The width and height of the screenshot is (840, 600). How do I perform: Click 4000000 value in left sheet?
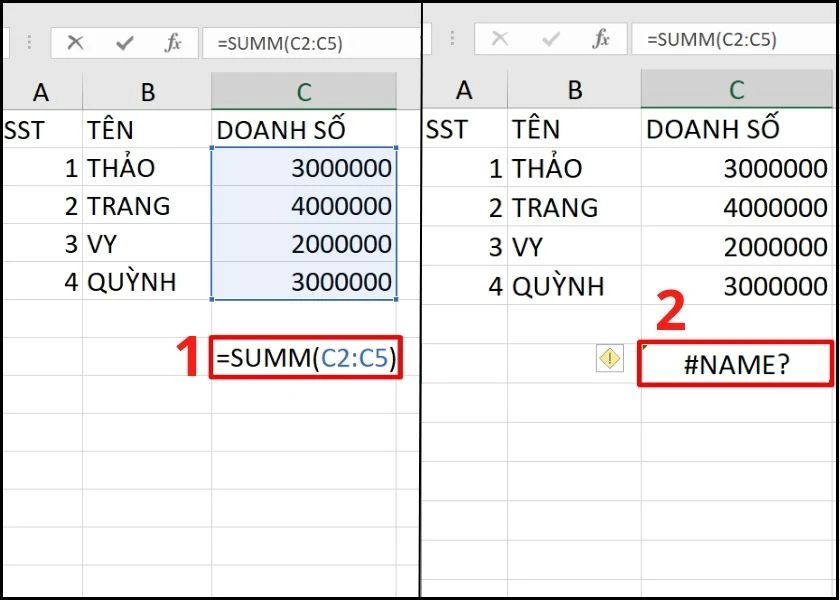(x=304, y=206)
